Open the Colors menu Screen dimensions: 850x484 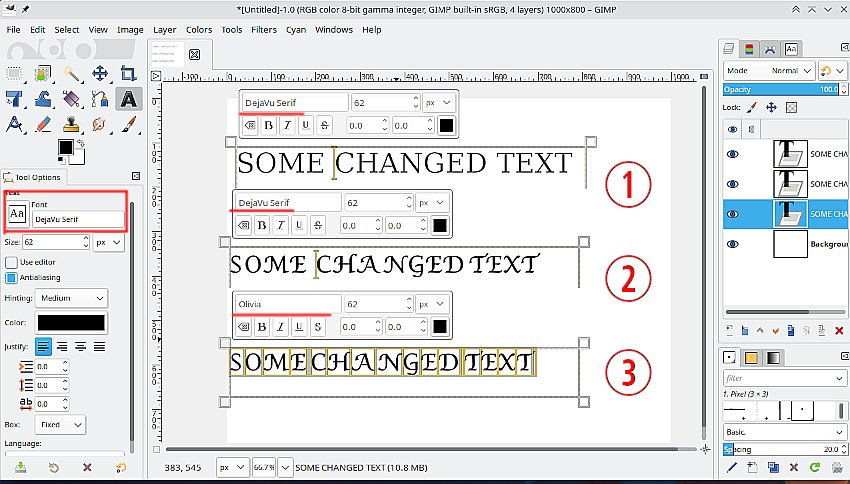click(199, 30)
